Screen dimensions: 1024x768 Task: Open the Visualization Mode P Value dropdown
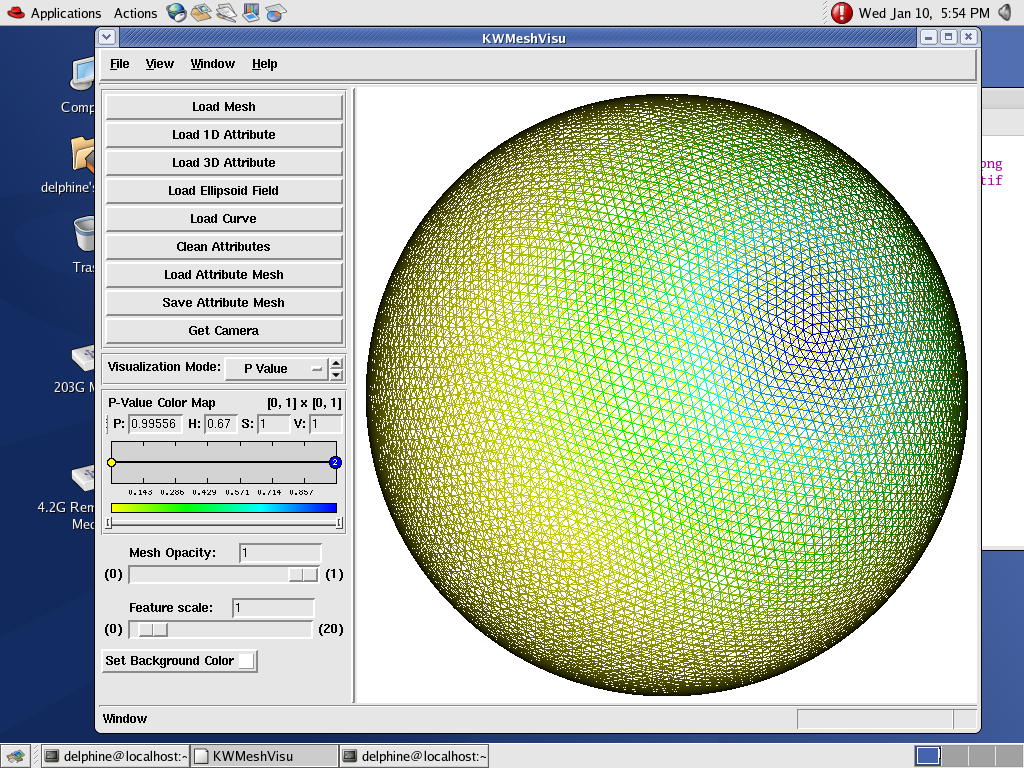coord(276,368)
